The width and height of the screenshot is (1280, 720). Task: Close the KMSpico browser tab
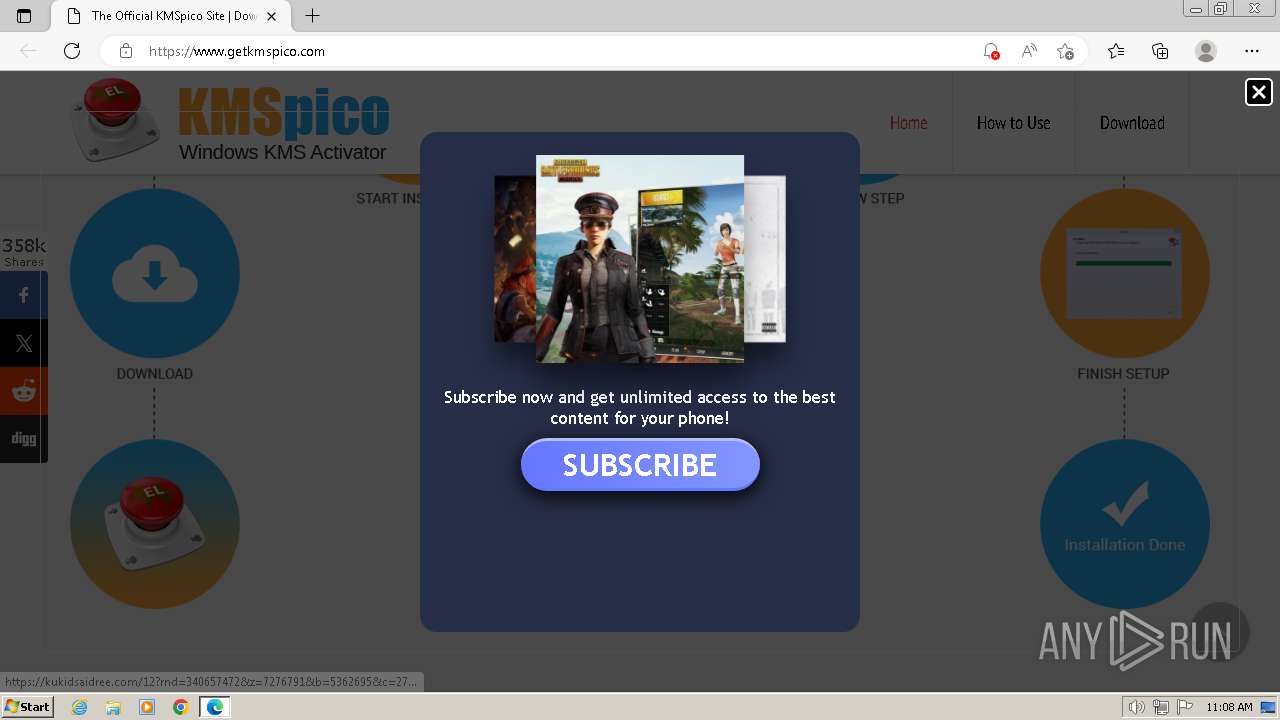271,16
